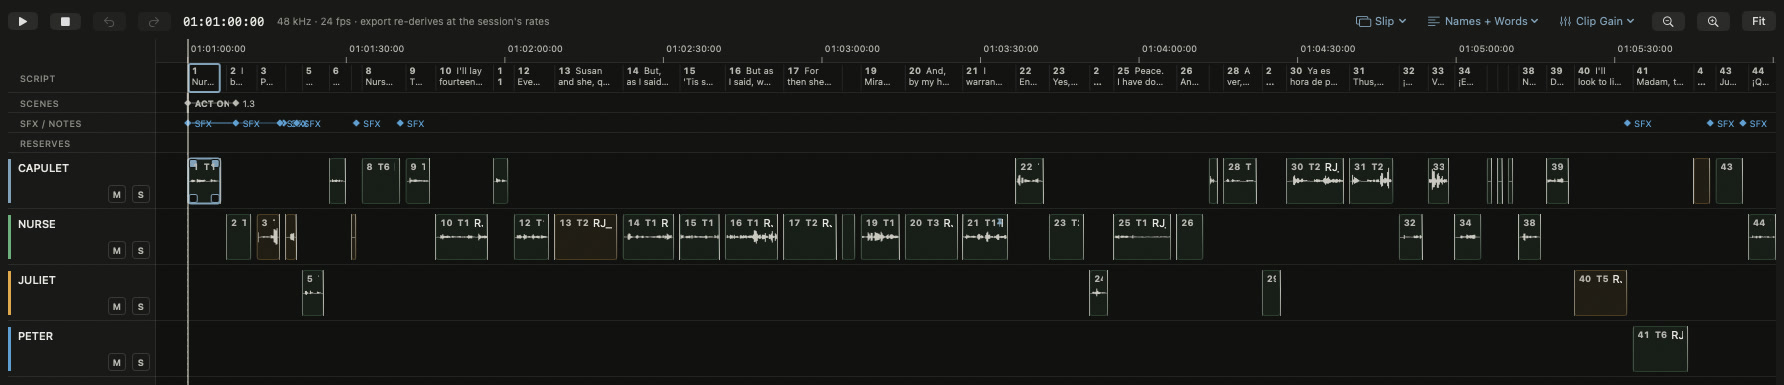Select Nurse clip 13 T2 RJ
Viewport: 1784px width, 385px height.
(586, 237)
